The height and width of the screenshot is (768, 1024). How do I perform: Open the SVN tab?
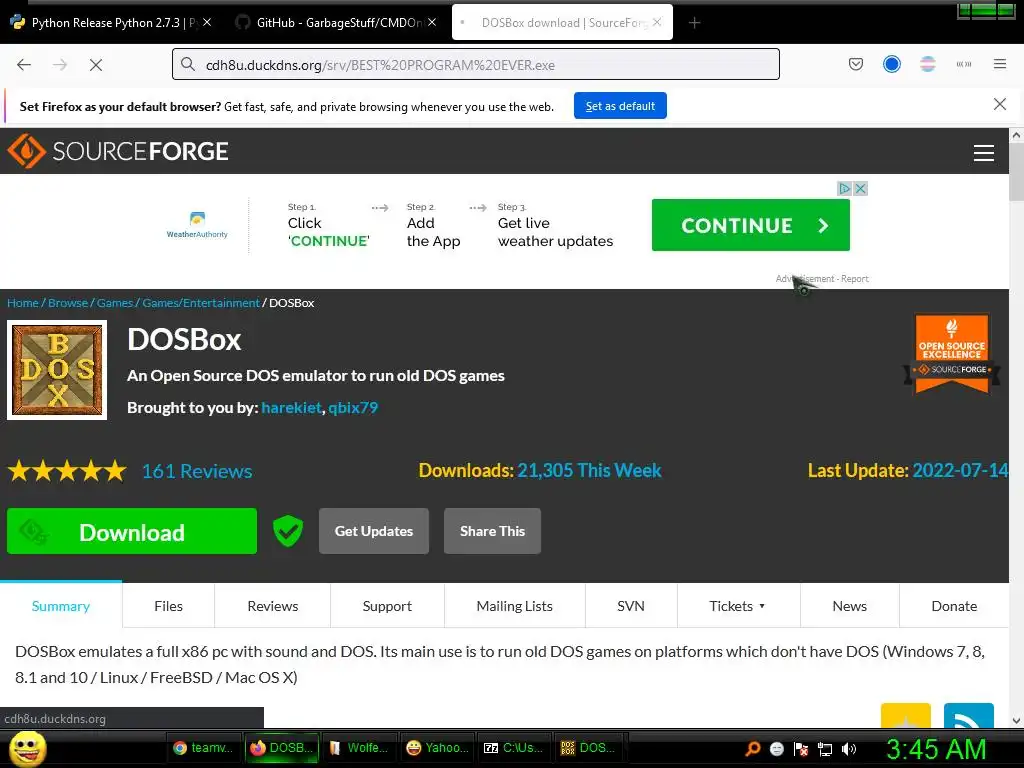click(631, 606)
